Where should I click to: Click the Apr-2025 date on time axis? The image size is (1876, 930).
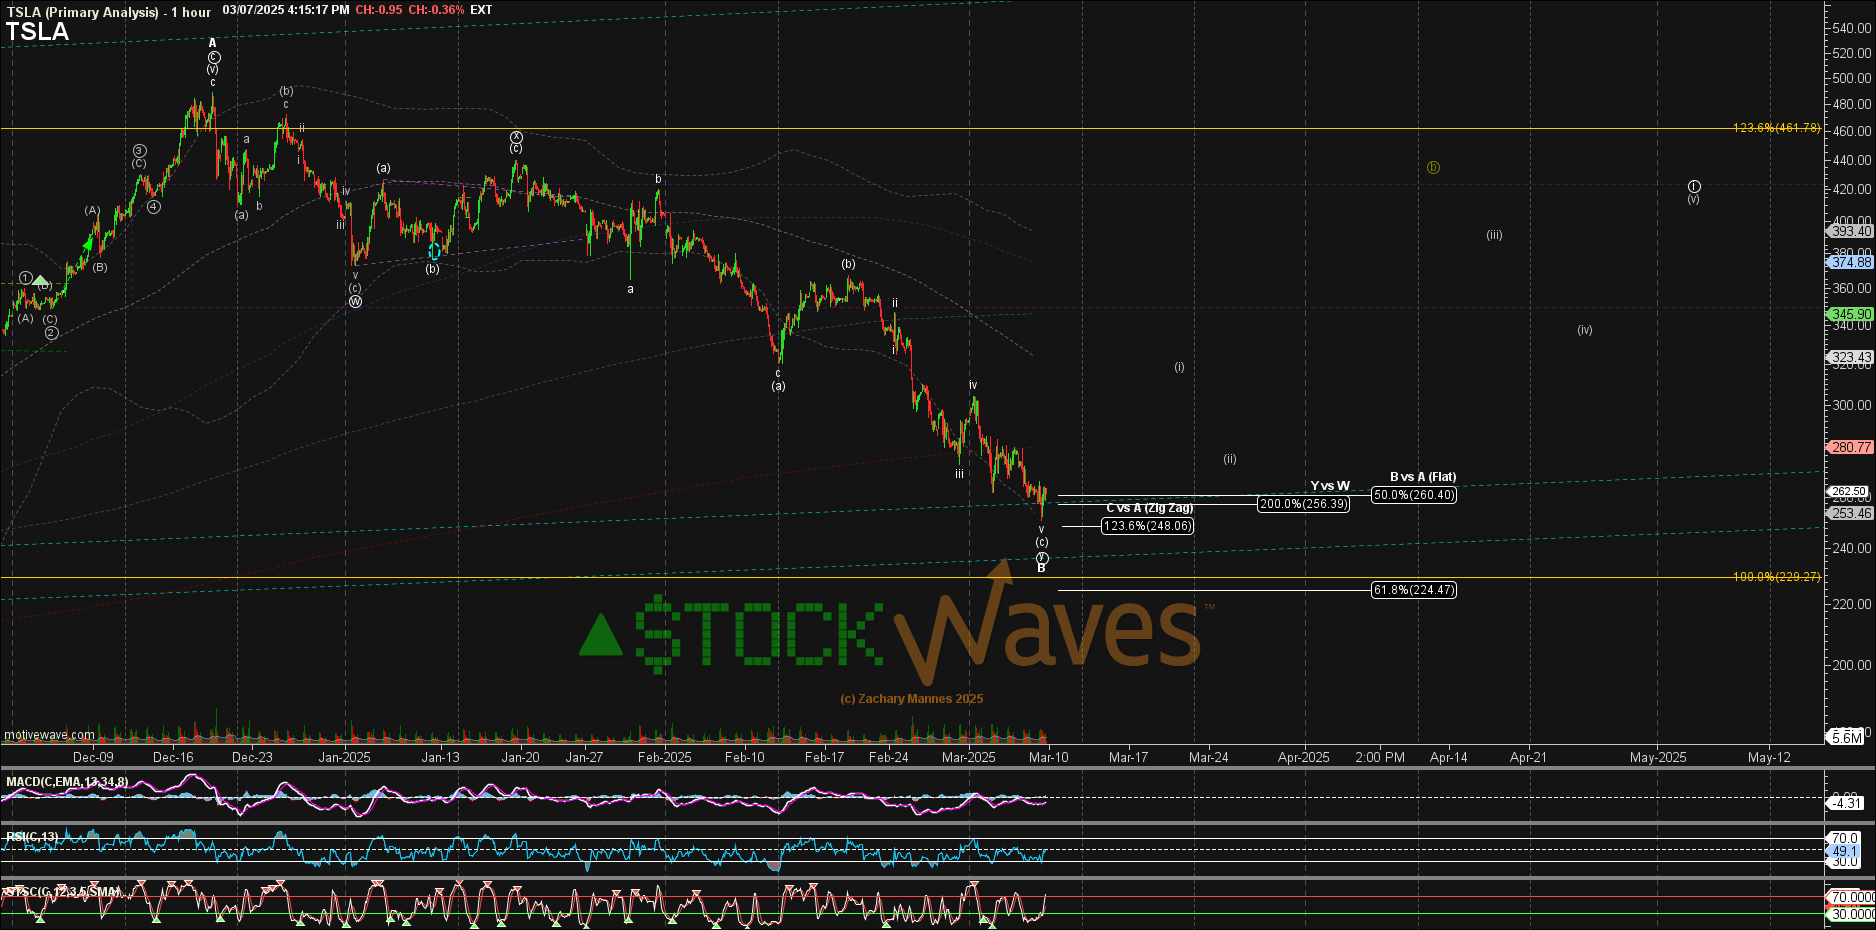click(x=1304, y=757)
